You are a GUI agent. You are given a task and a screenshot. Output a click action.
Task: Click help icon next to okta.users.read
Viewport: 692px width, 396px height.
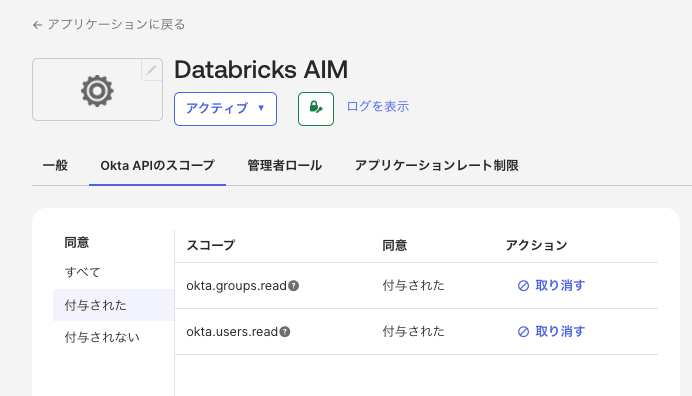(285, 332)
